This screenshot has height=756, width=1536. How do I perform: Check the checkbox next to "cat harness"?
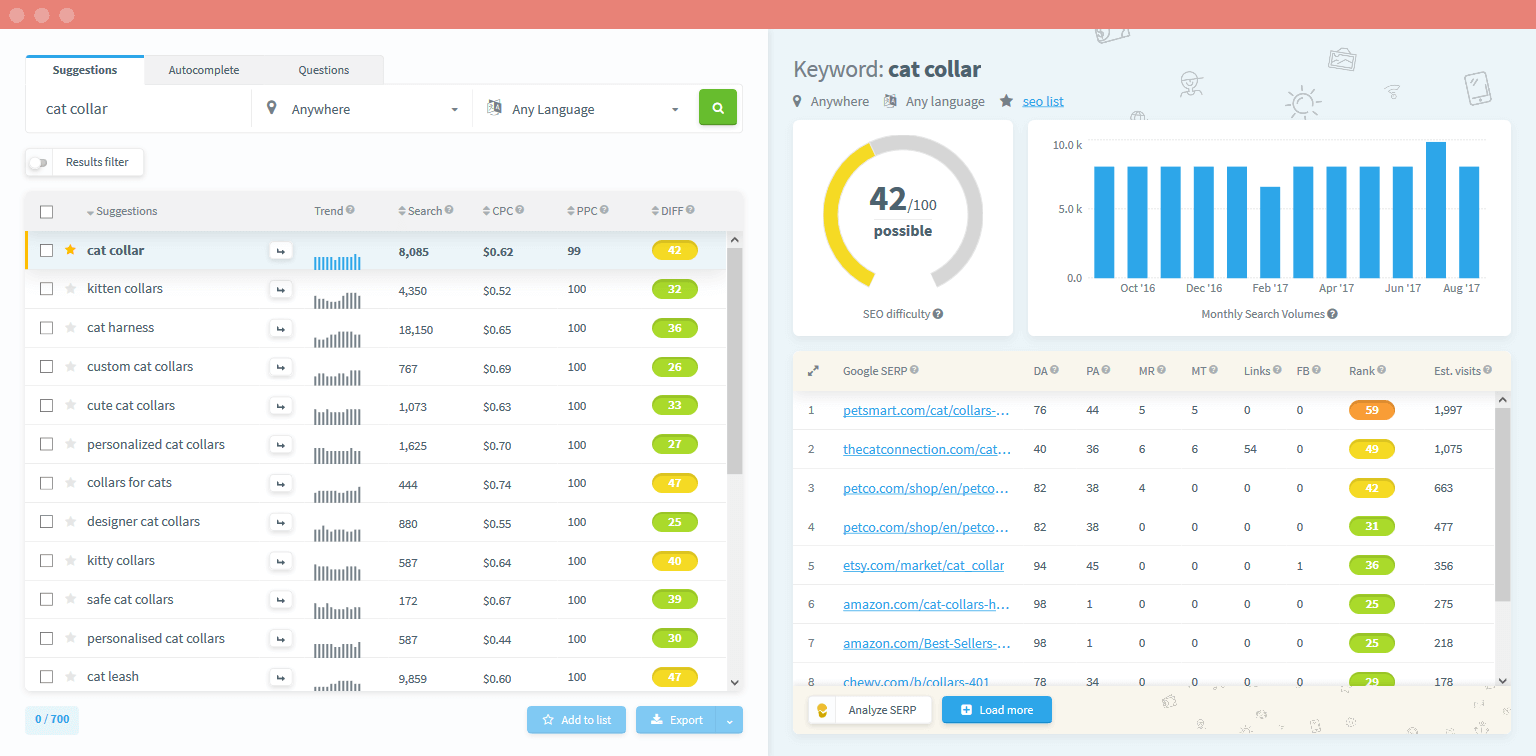46,328
